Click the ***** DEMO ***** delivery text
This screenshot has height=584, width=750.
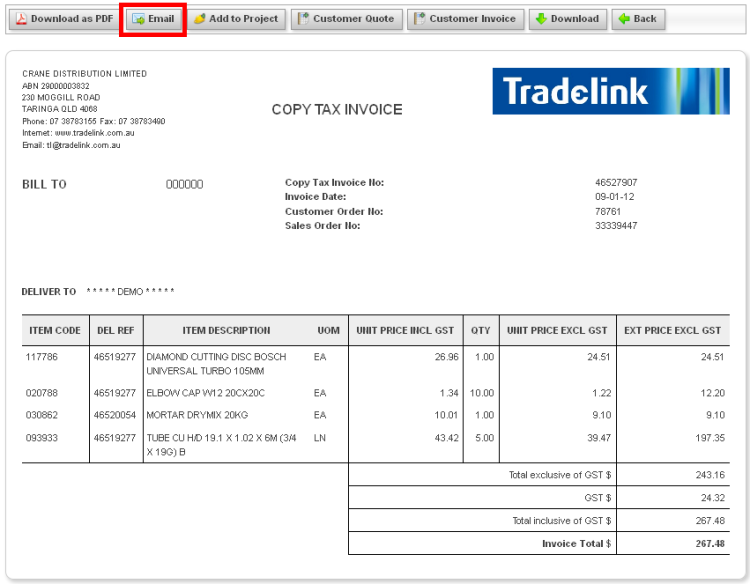pyautogui.click(x=130, y=291)
